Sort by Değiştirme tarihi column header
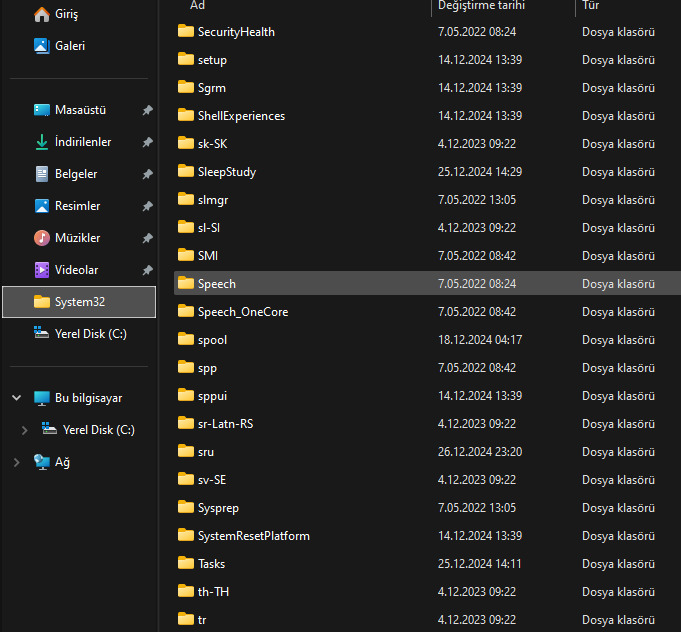 click(x=481, y=5)
